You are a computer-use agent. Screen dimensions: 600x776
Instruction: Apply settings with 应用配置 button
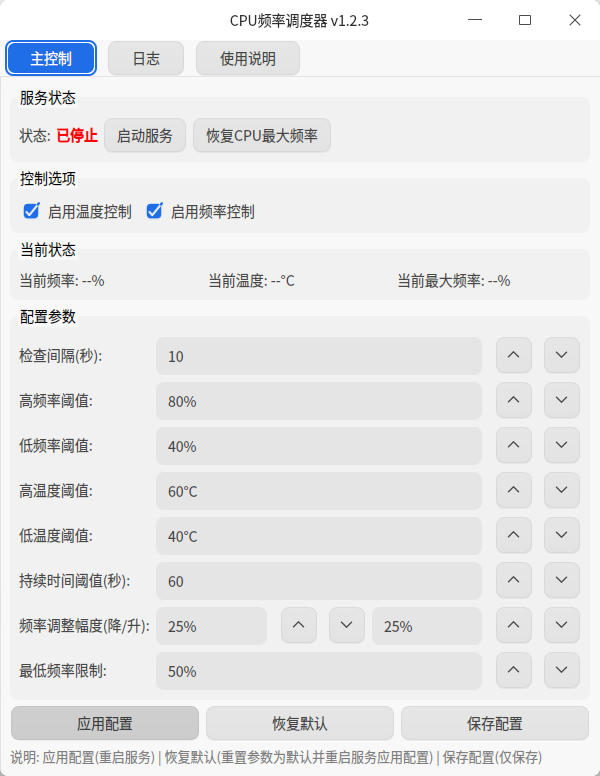[x=105, y=724]
